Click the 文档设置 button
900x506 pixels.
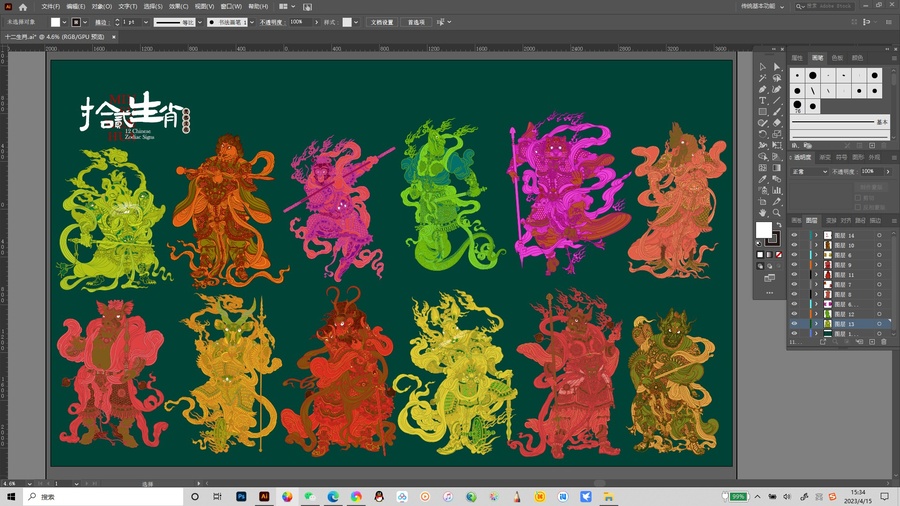pyautogui.click(x=382, y=22)
